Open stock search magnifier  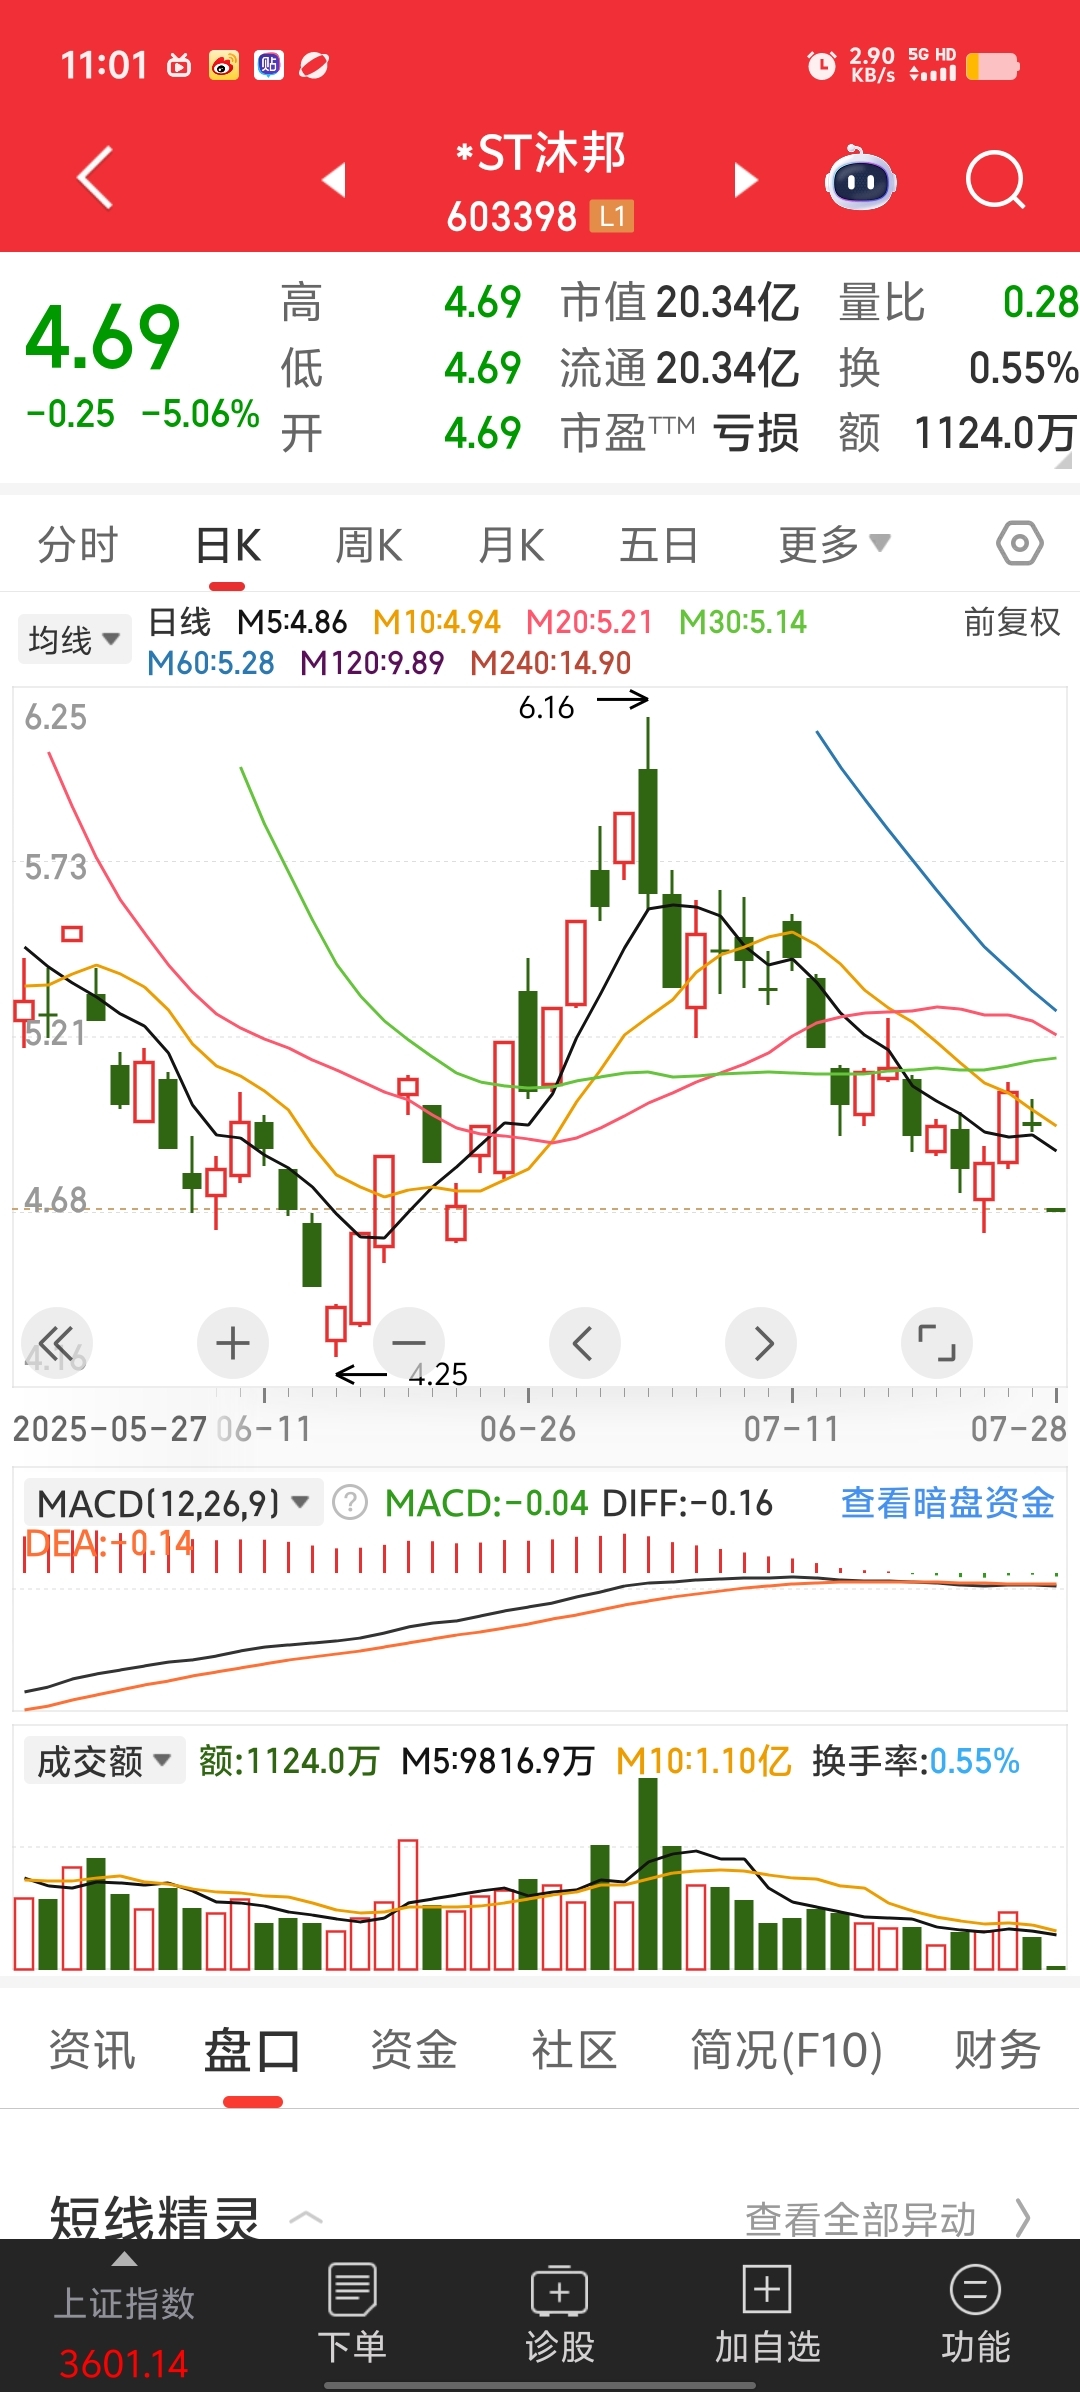coord(996,180)
